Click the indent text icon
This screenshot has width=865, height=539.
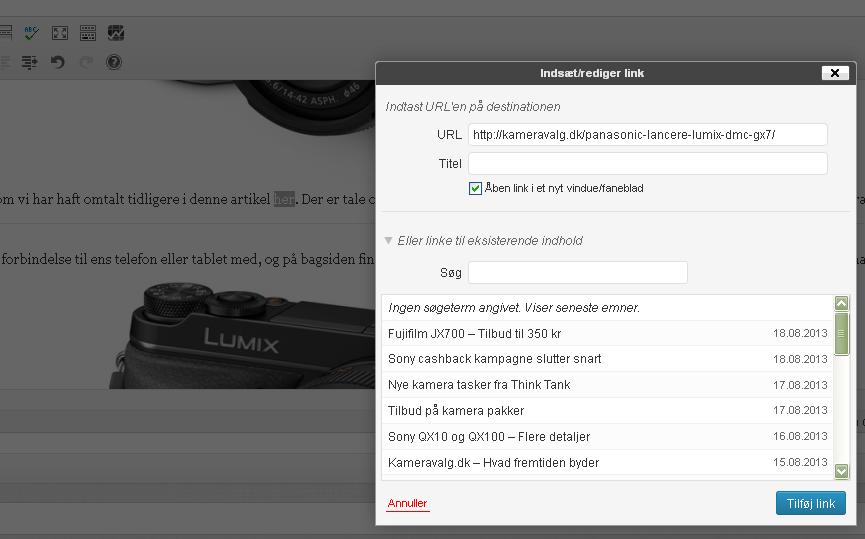tap(29, 62)
